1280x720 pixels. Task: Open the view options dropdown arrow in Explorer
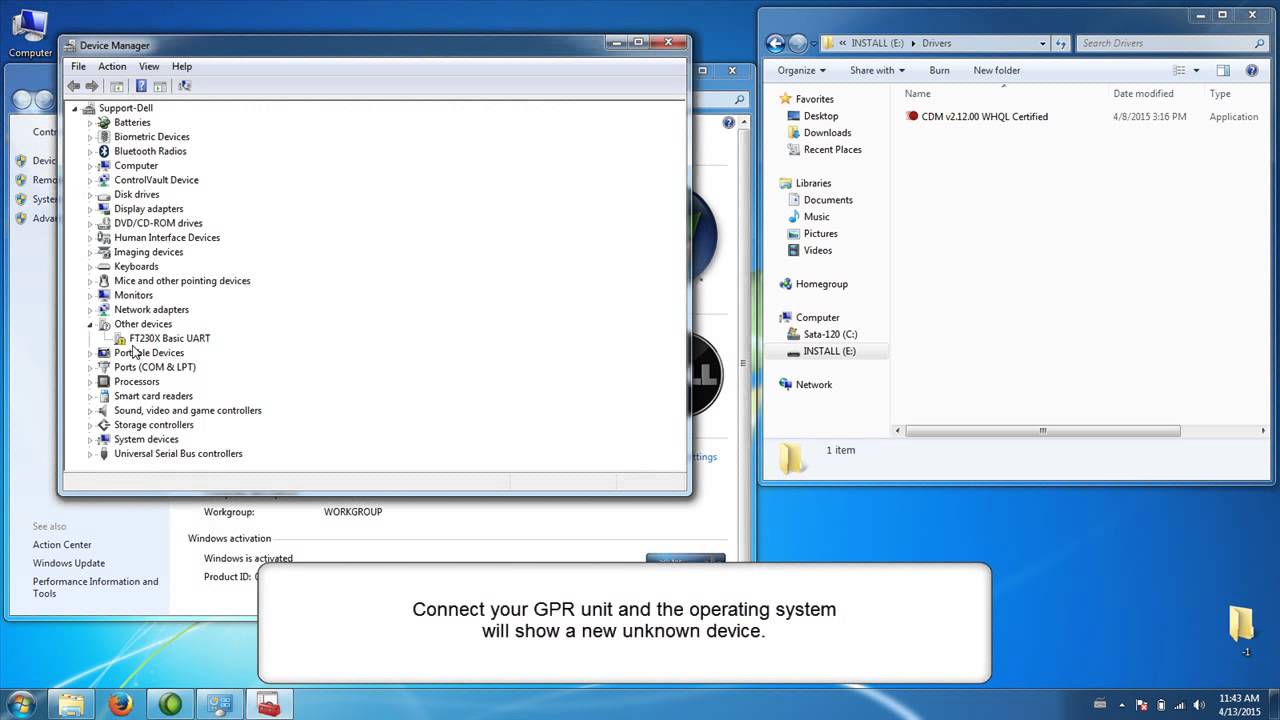(1196, 70)
